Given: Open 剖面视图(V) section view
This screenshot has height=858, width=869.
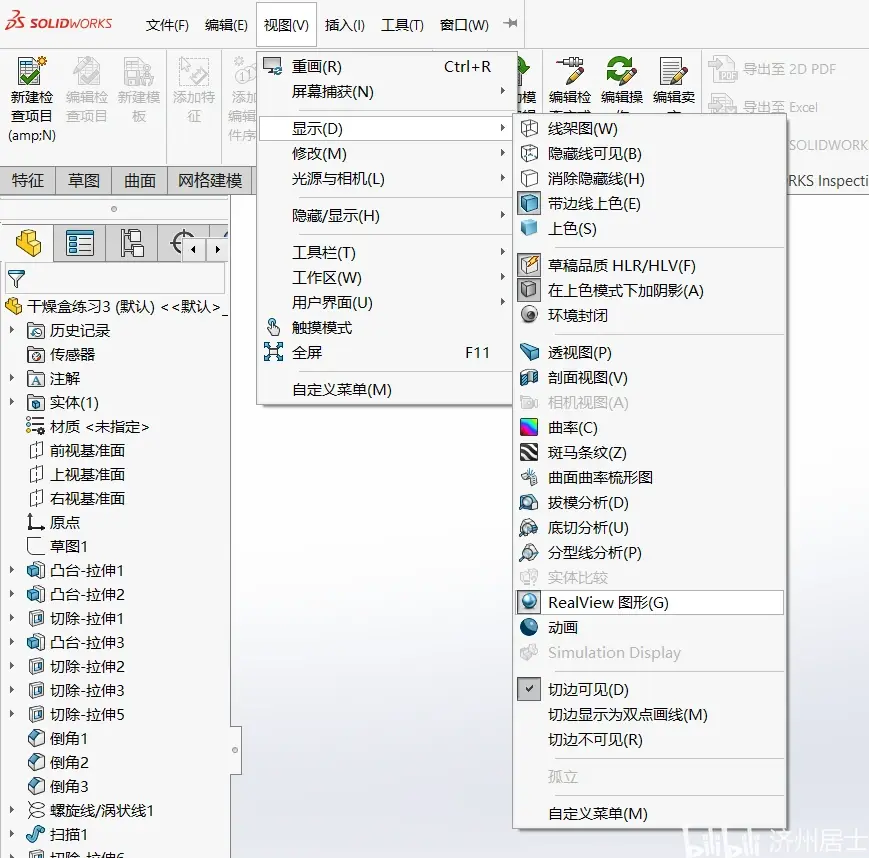Looking at the screenshot, I should point(650,377).
